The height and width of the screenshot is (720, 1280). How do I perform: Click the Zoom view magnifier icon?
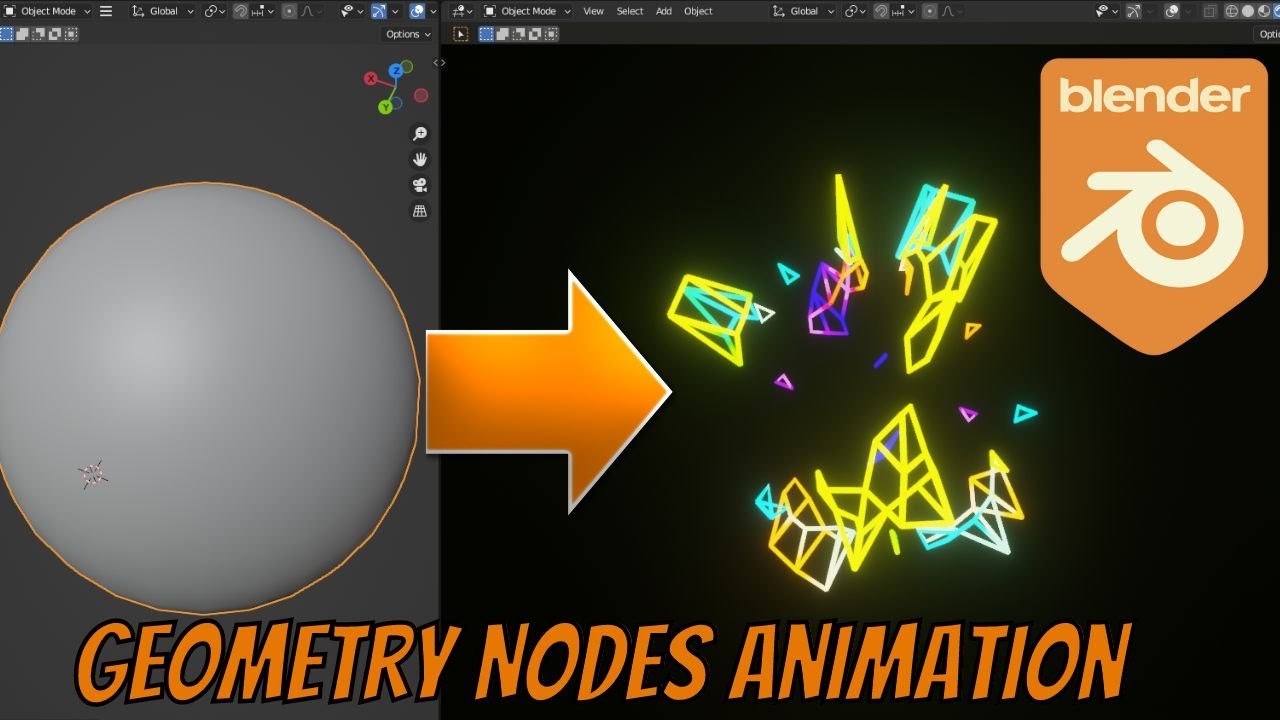coord(420,134)
